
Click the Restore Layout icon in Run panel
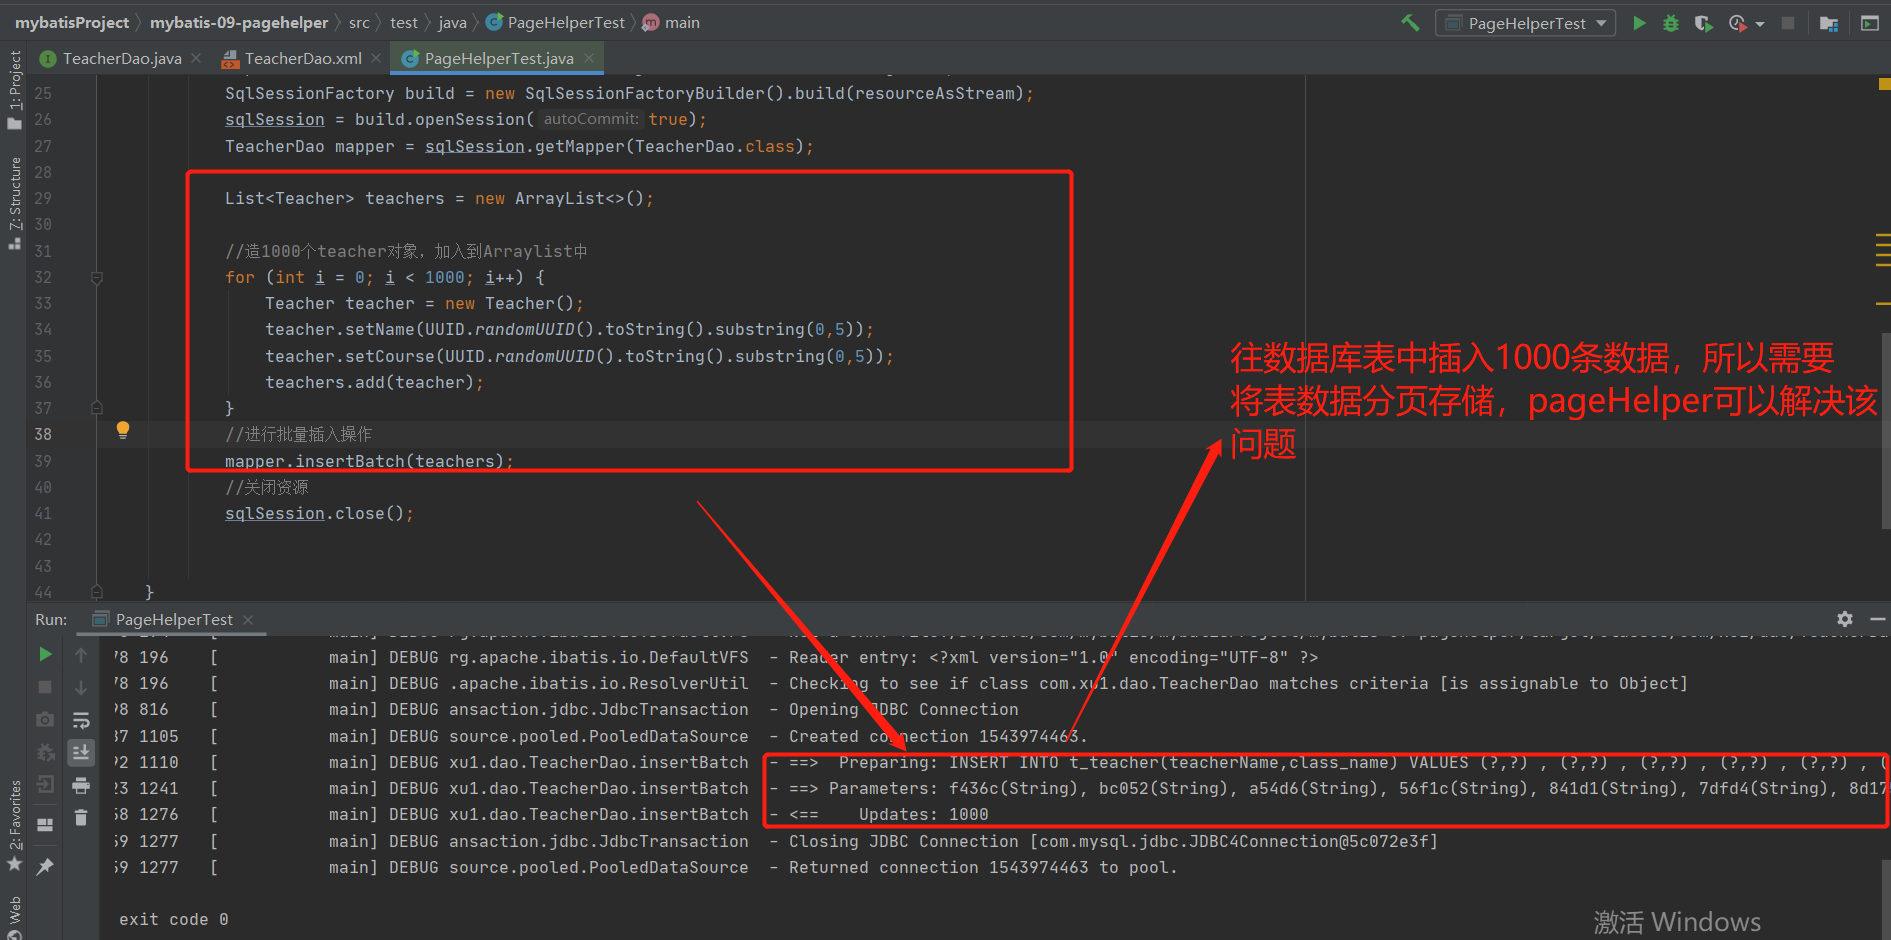45,825
